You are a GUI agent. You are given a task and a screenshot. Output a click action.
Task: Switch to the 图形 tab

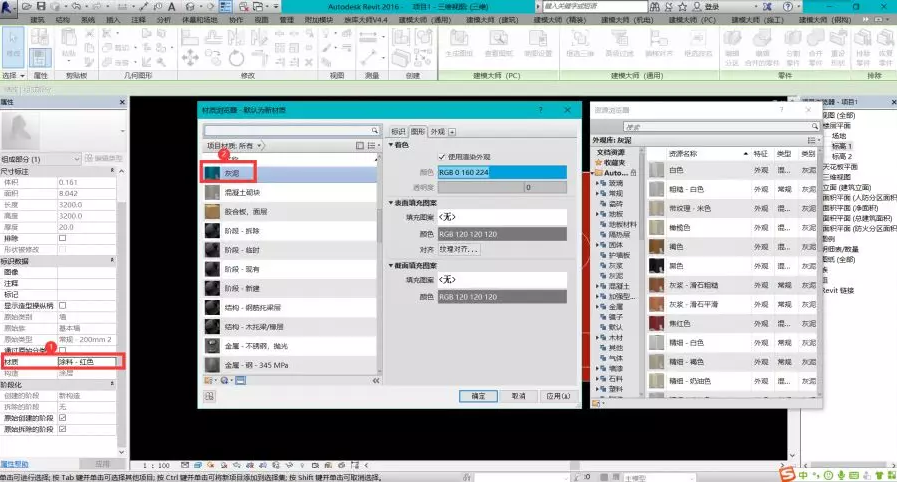(418, 132)
